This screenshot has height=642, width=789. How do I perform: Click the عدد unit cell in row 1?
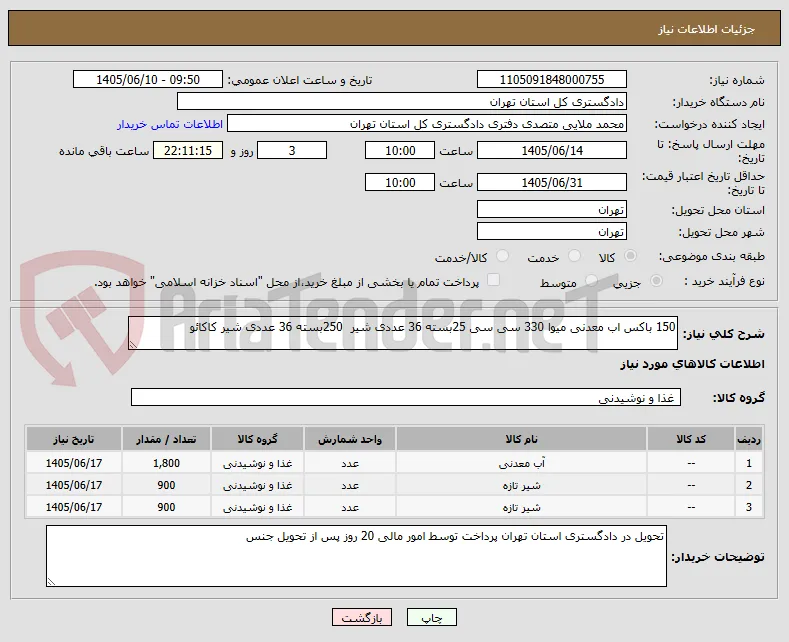click(x=350, y=463)
